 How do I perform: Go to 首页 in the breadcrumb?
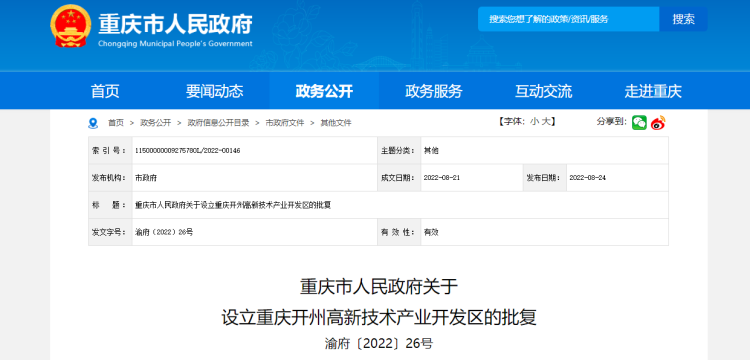pyautogui.click(x=116, y=123)
